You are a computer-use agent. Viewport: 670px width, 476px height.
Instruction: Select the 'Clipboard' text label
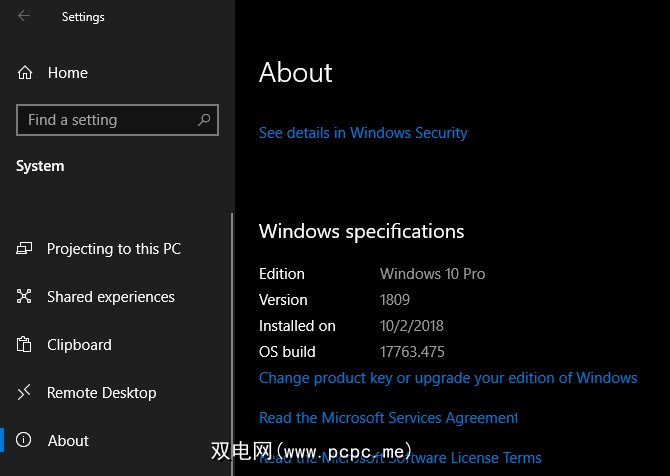click(79, 345)
